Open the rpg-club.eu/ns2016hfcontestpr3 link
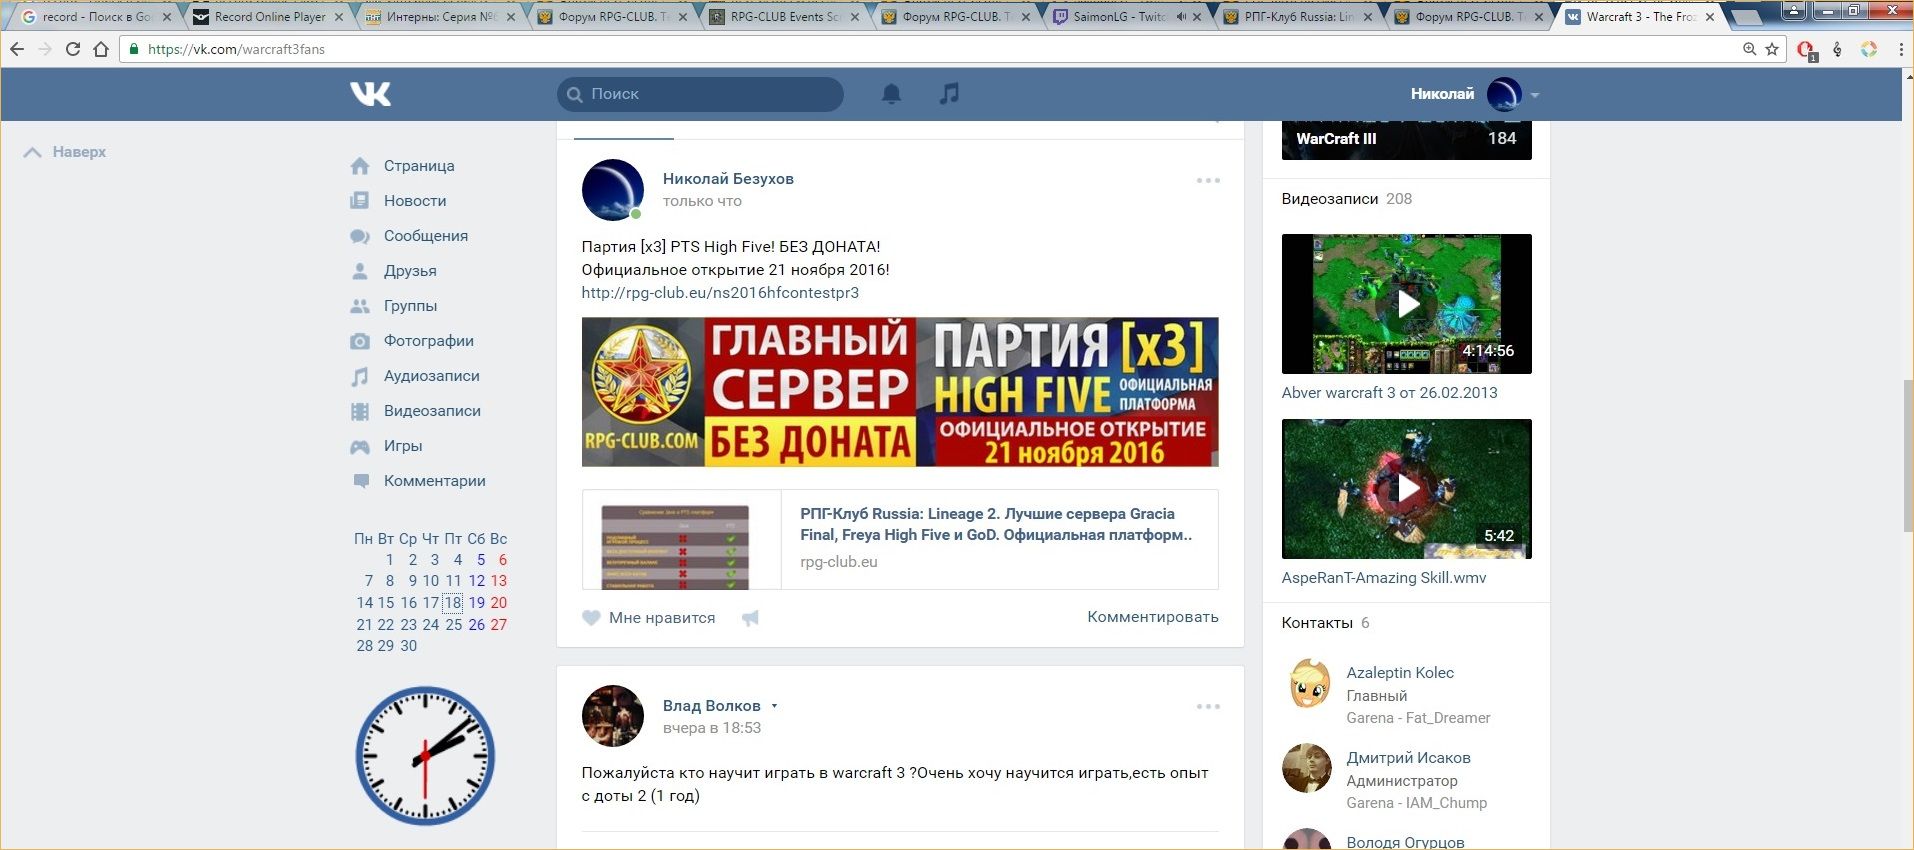 tap(720, 293)
